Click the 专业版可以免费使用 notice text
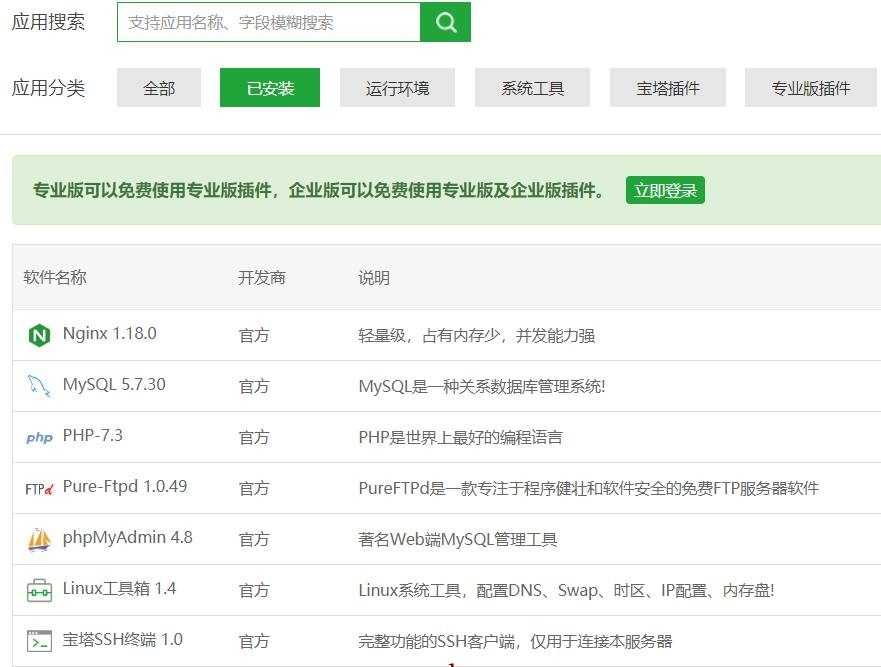The width and height of the screenshot is (881, 667). pyautogui.click(x=318, y=190)
